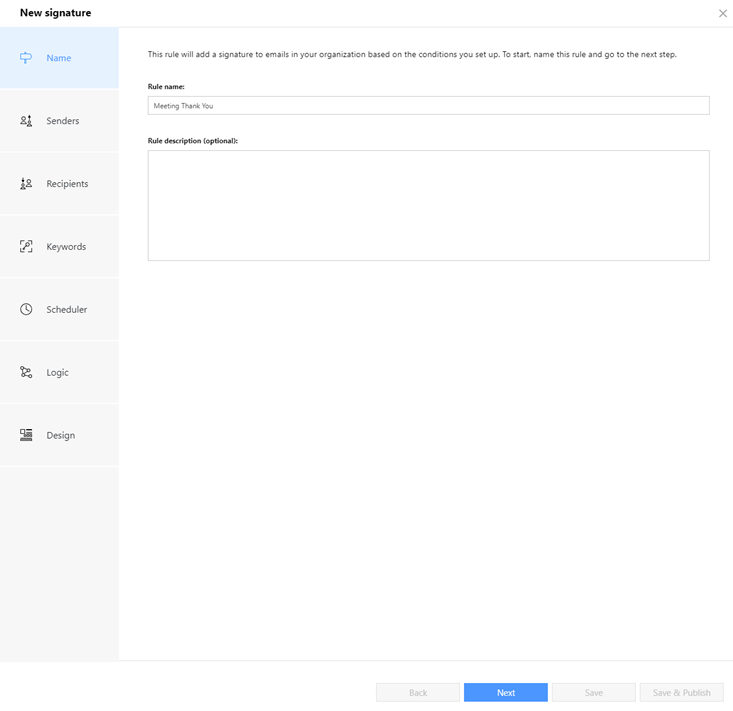Viewport: 733px width, 711px height.
Task: Open the Scheduler step label
Action: (67, 310)
